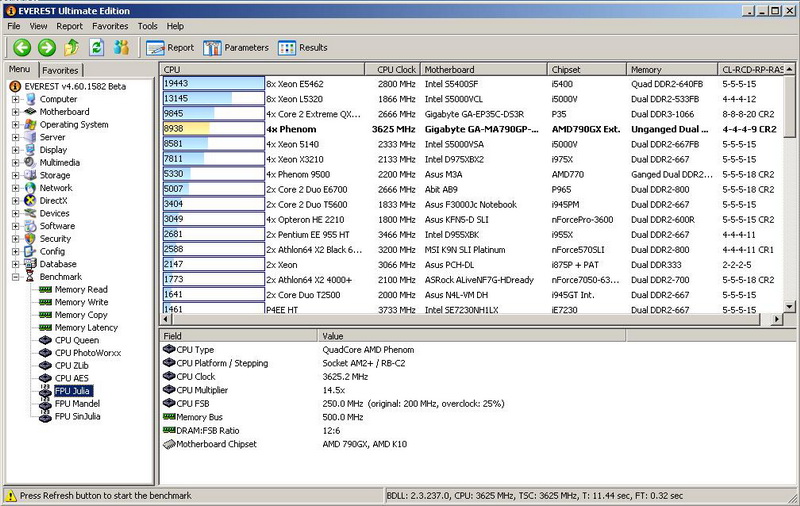The height and width of the screenshot is (506, 800).
Task: Click the Value column header
Action: click(471, 336)
